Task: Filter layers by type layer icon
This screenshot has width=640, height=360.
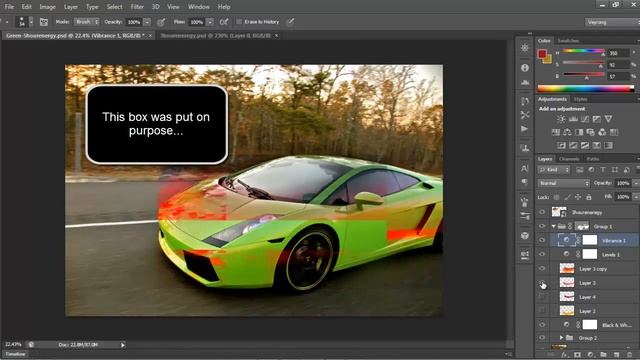Action: tap(603, 170)
